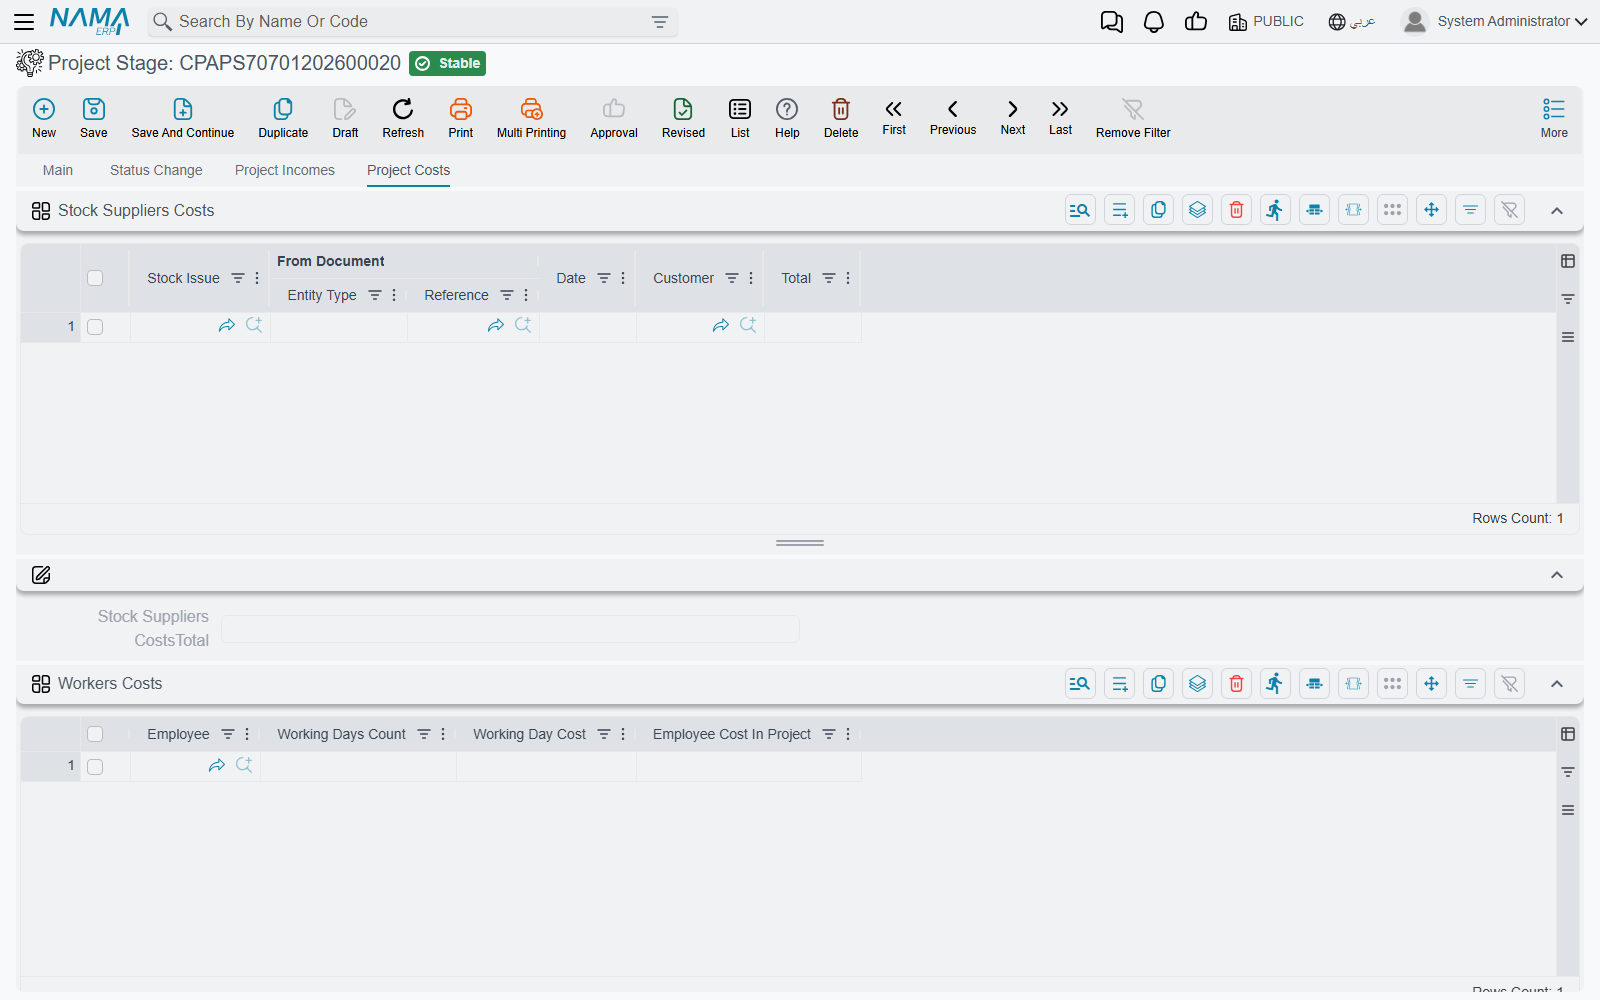The image size is (1600, 1000).
Task: Go to the Previous record
Action: pos(953,117)
